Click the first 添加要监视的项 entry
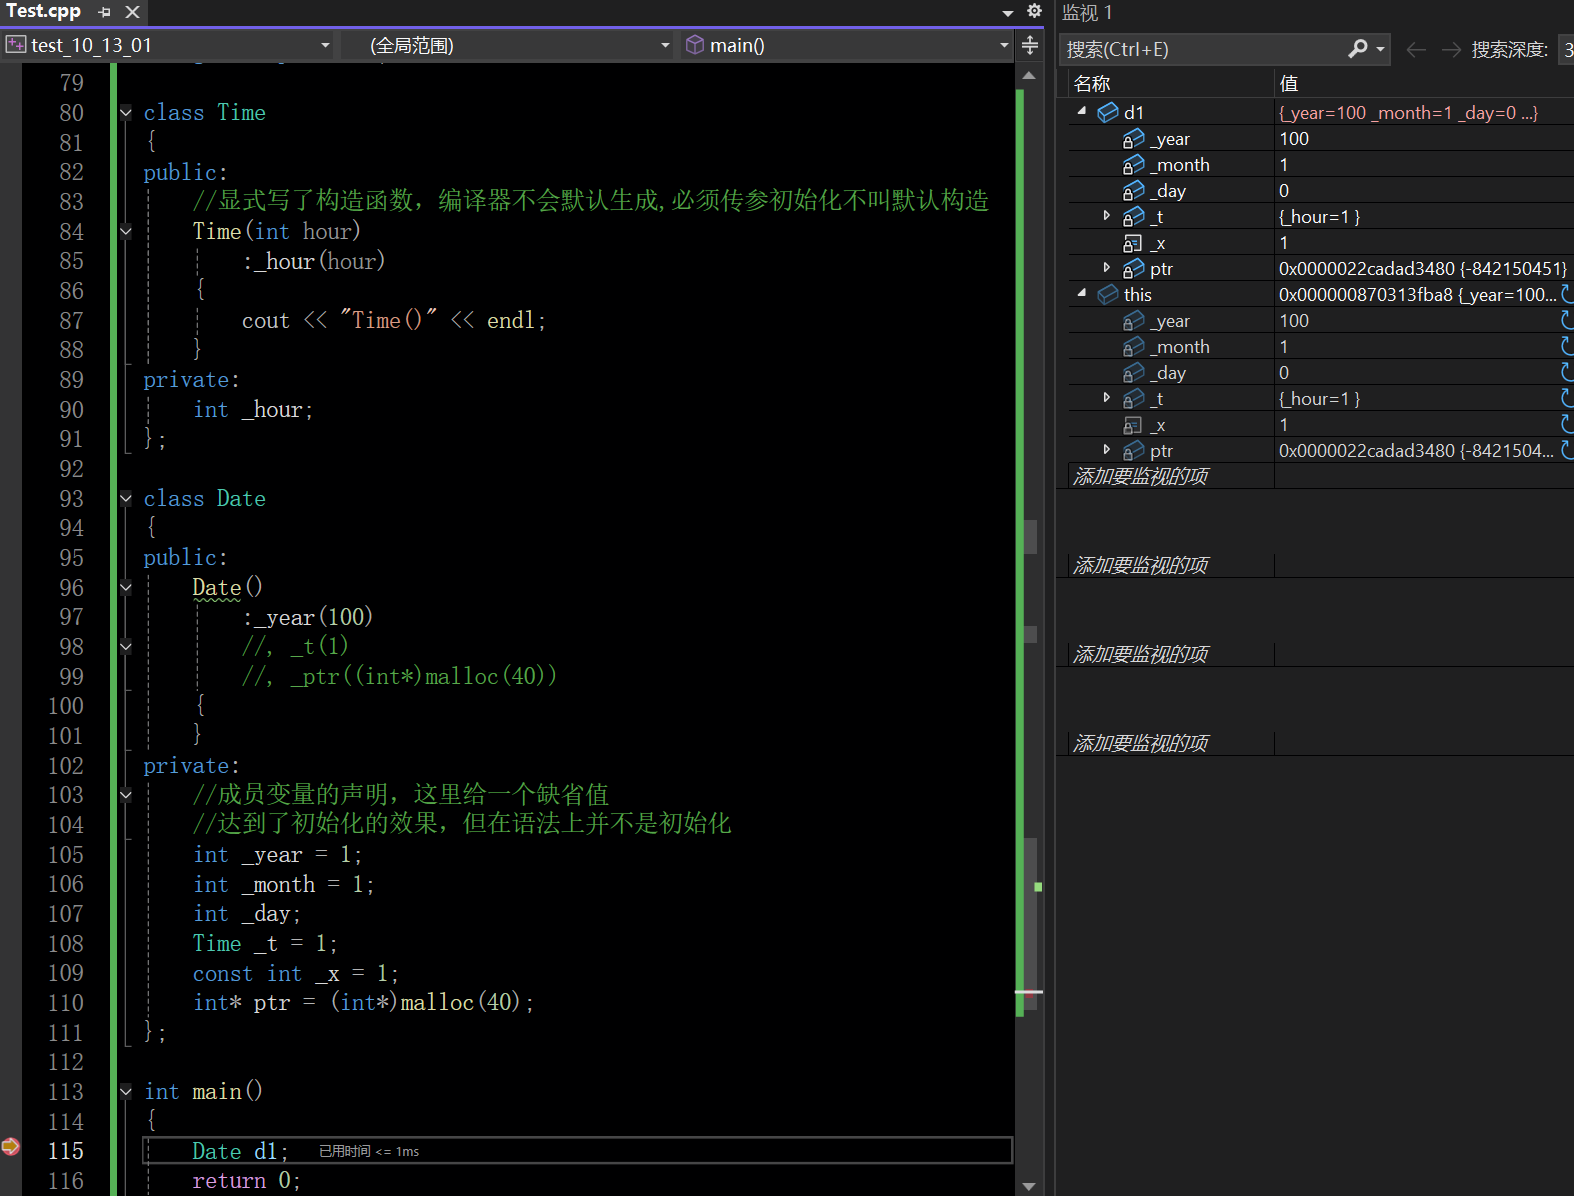The image size is (1574, 1196). 1140,476
